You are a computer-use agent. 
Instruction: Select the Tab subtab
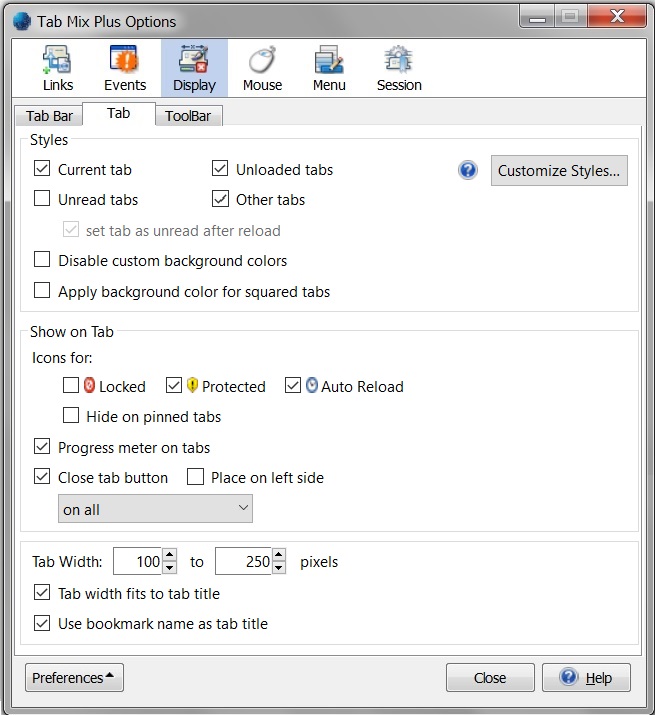(119, 114)
